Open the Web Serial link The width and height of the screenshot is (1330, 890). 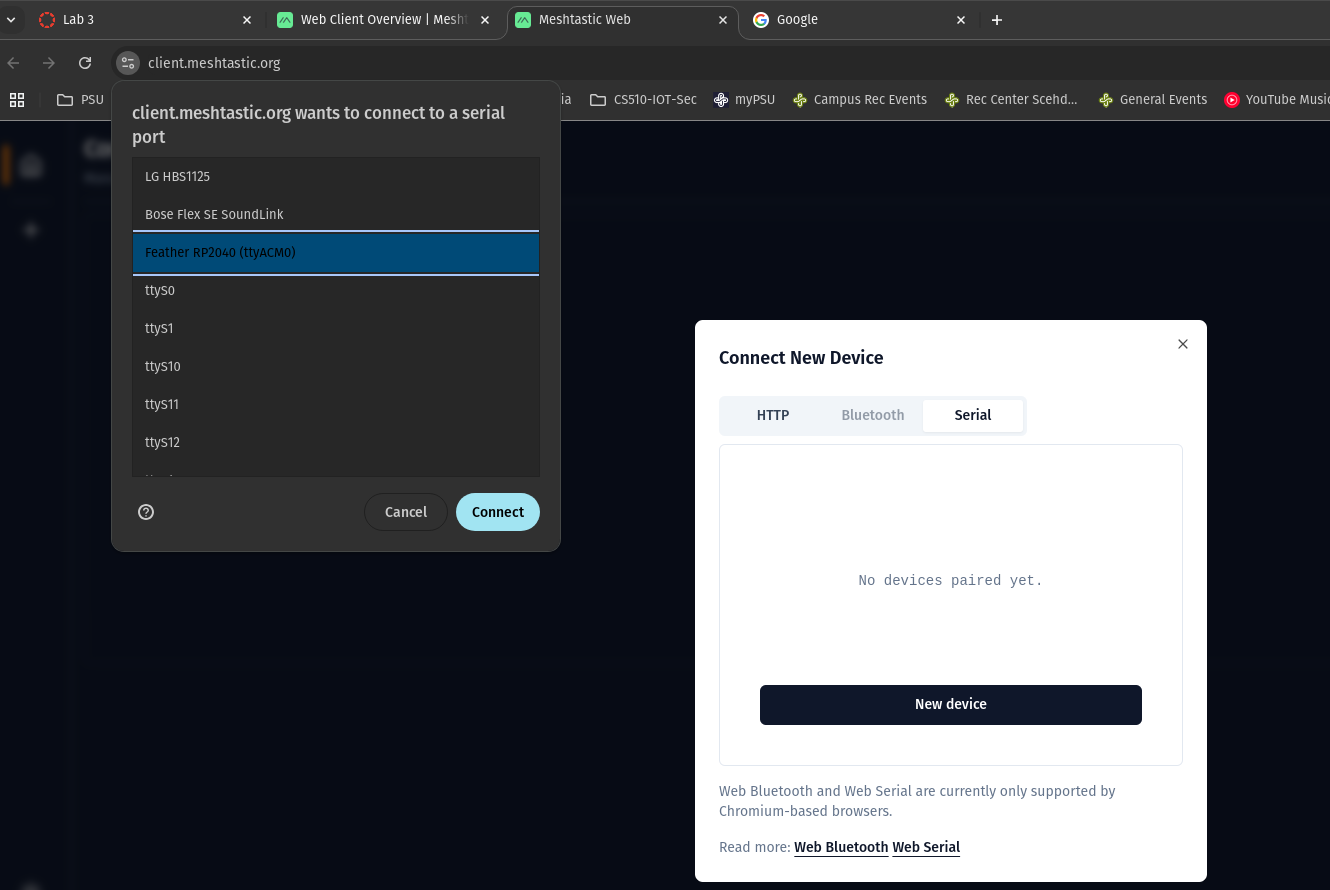926,847
